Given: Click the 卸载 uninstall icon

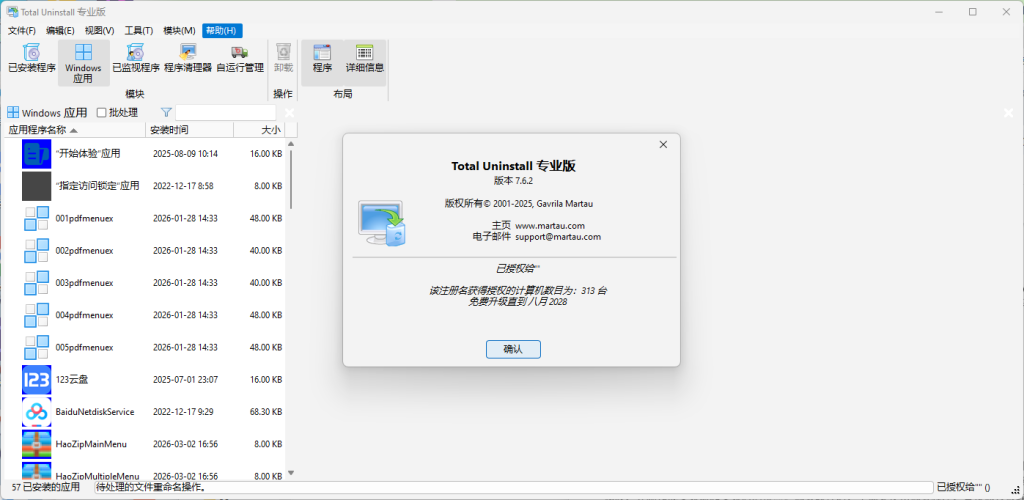Looking at the screenshot, I should [283, 58].
